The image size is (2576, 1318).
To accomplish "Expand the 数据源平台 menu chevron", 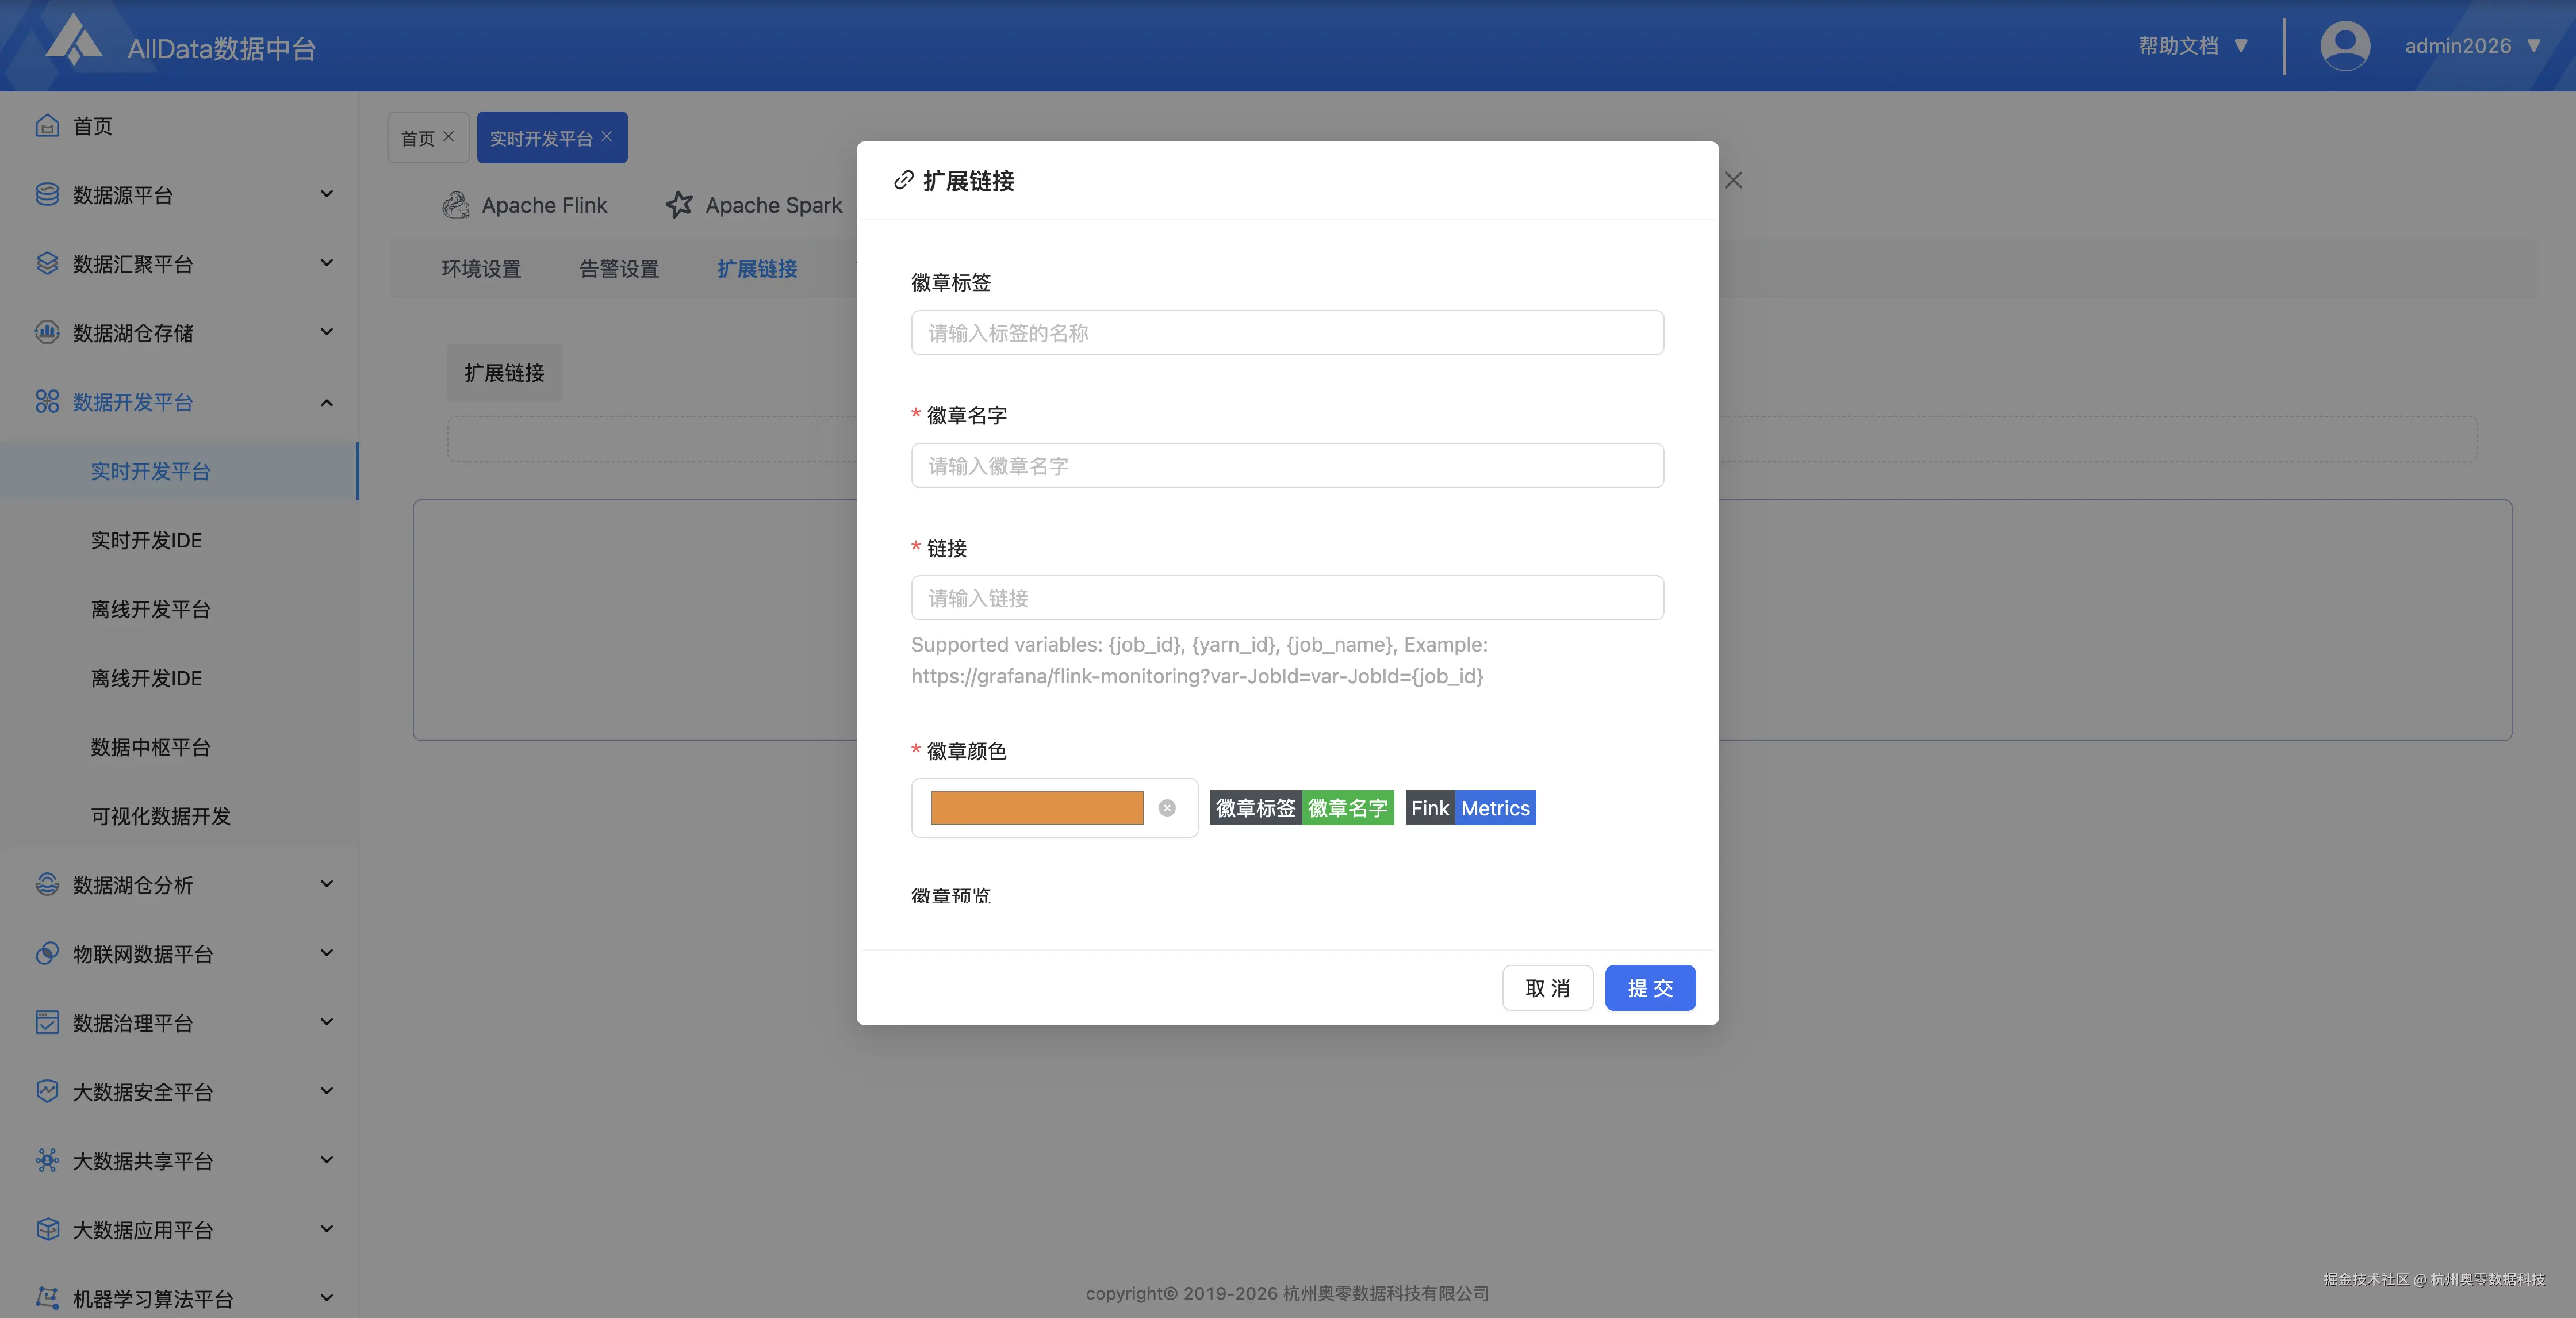I will pos(327,194).
